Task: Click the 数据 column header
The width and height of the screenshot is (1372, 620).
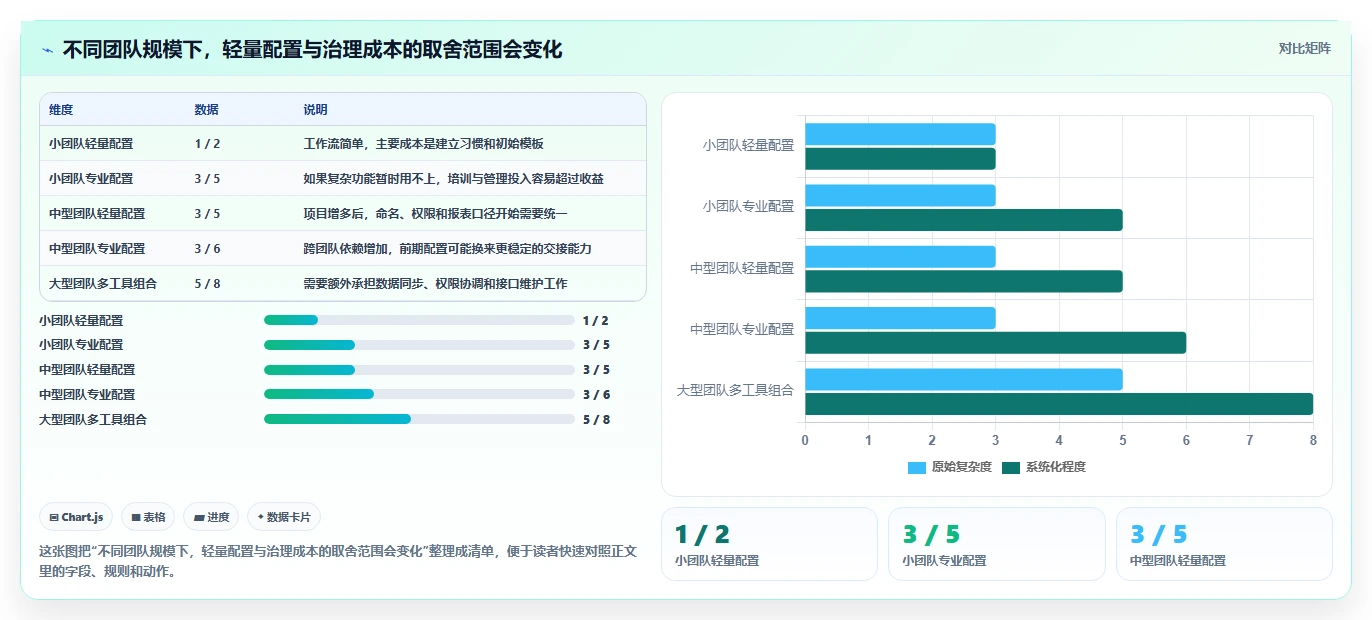Action: coord(206,110)
